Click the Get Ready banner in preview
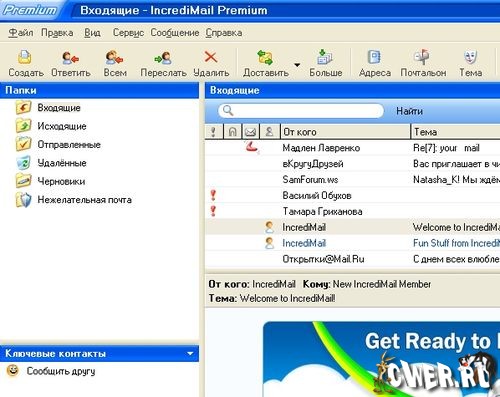500x397 pixels. [381, 359]
